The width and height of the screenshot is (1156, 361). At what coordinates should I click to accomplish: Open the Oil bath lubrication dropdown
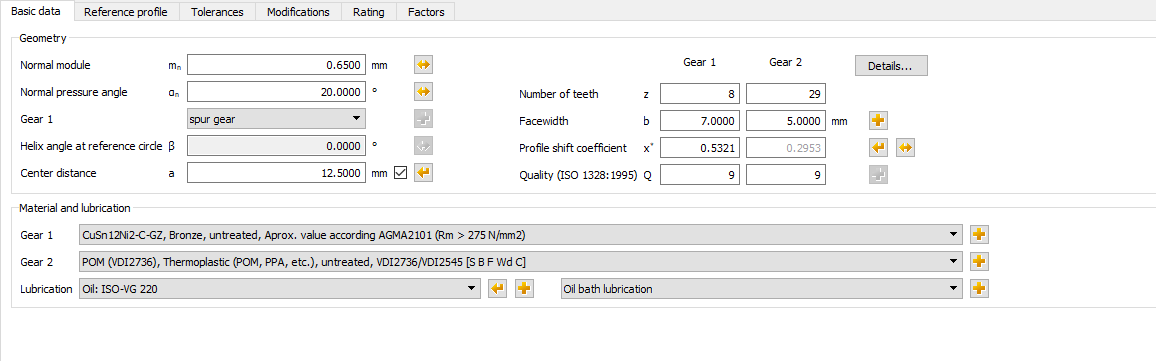click(762, 289)
